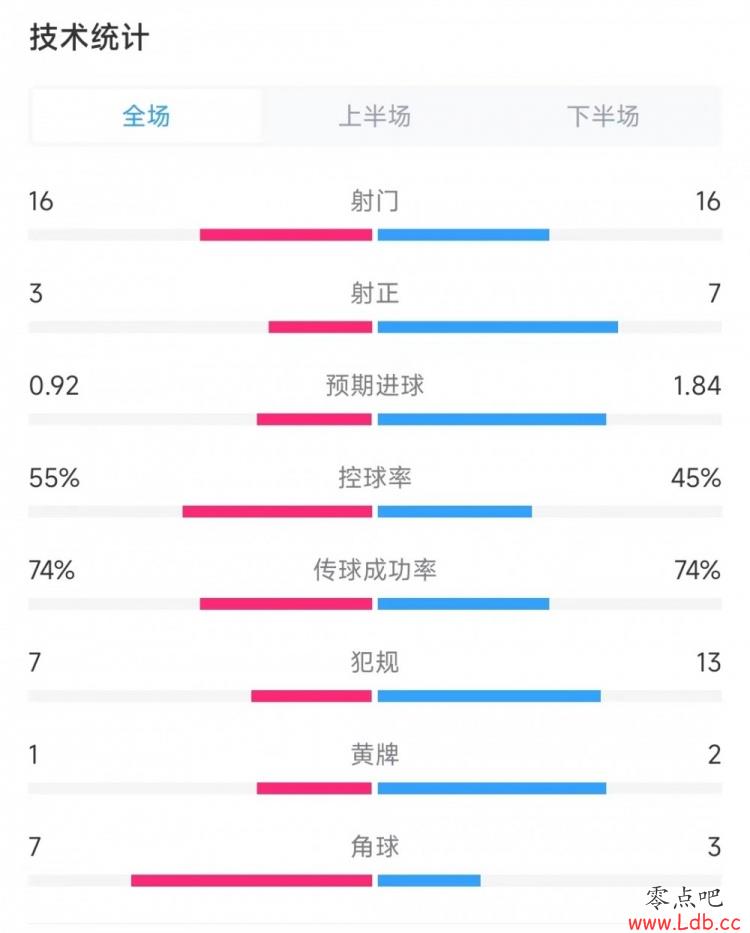
Task: Click the 控球率 label
Action: tap(374, 478)
